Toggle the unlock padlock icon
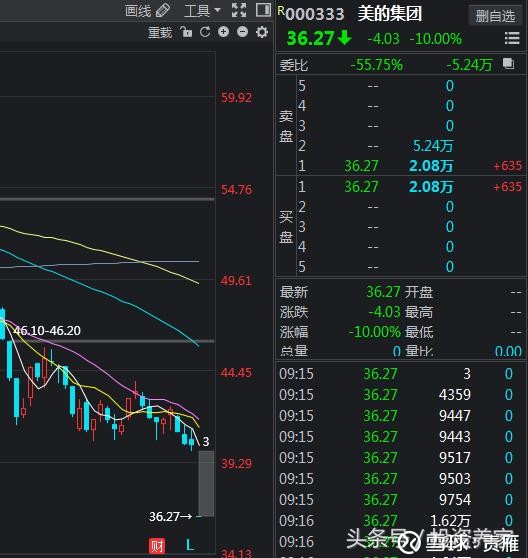This screenshot has height=558, width=528. point(186,32)
